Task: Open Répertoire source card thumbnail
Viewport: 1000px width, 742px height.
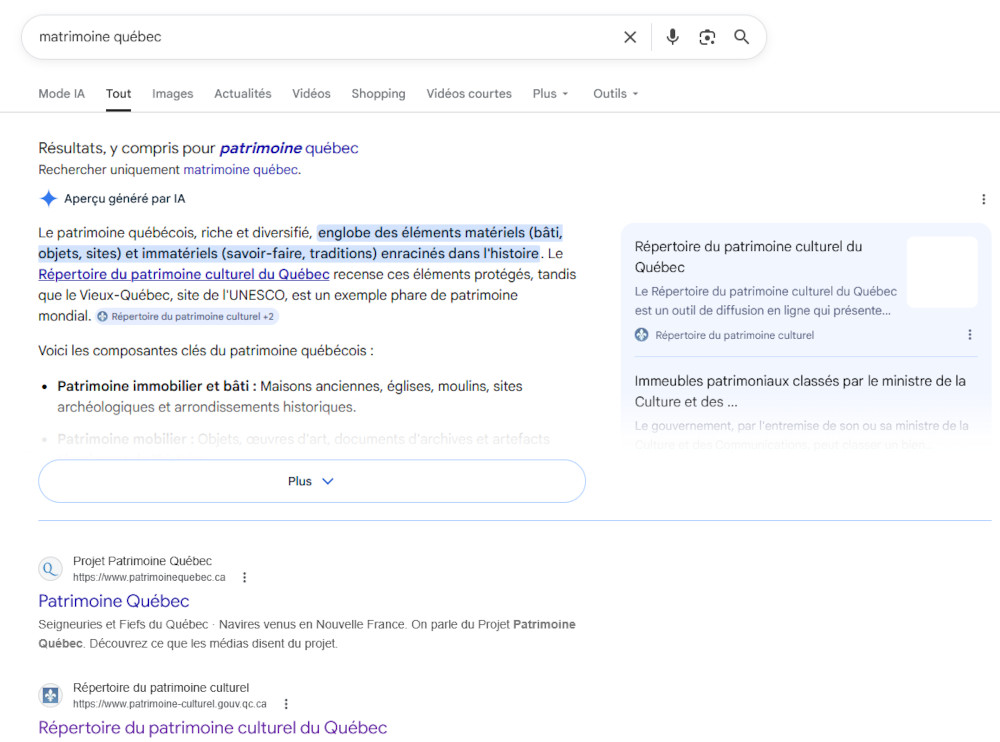Action: coord(941,272)
